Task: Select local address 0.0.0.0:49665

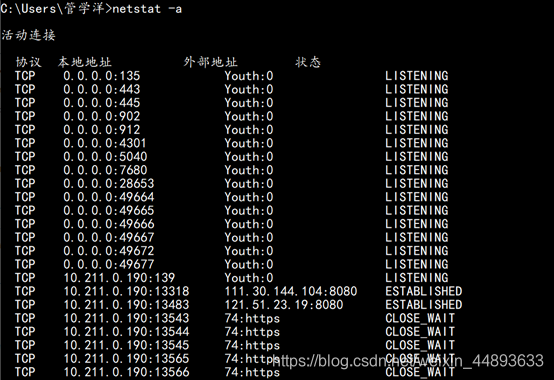Action: 109,210
